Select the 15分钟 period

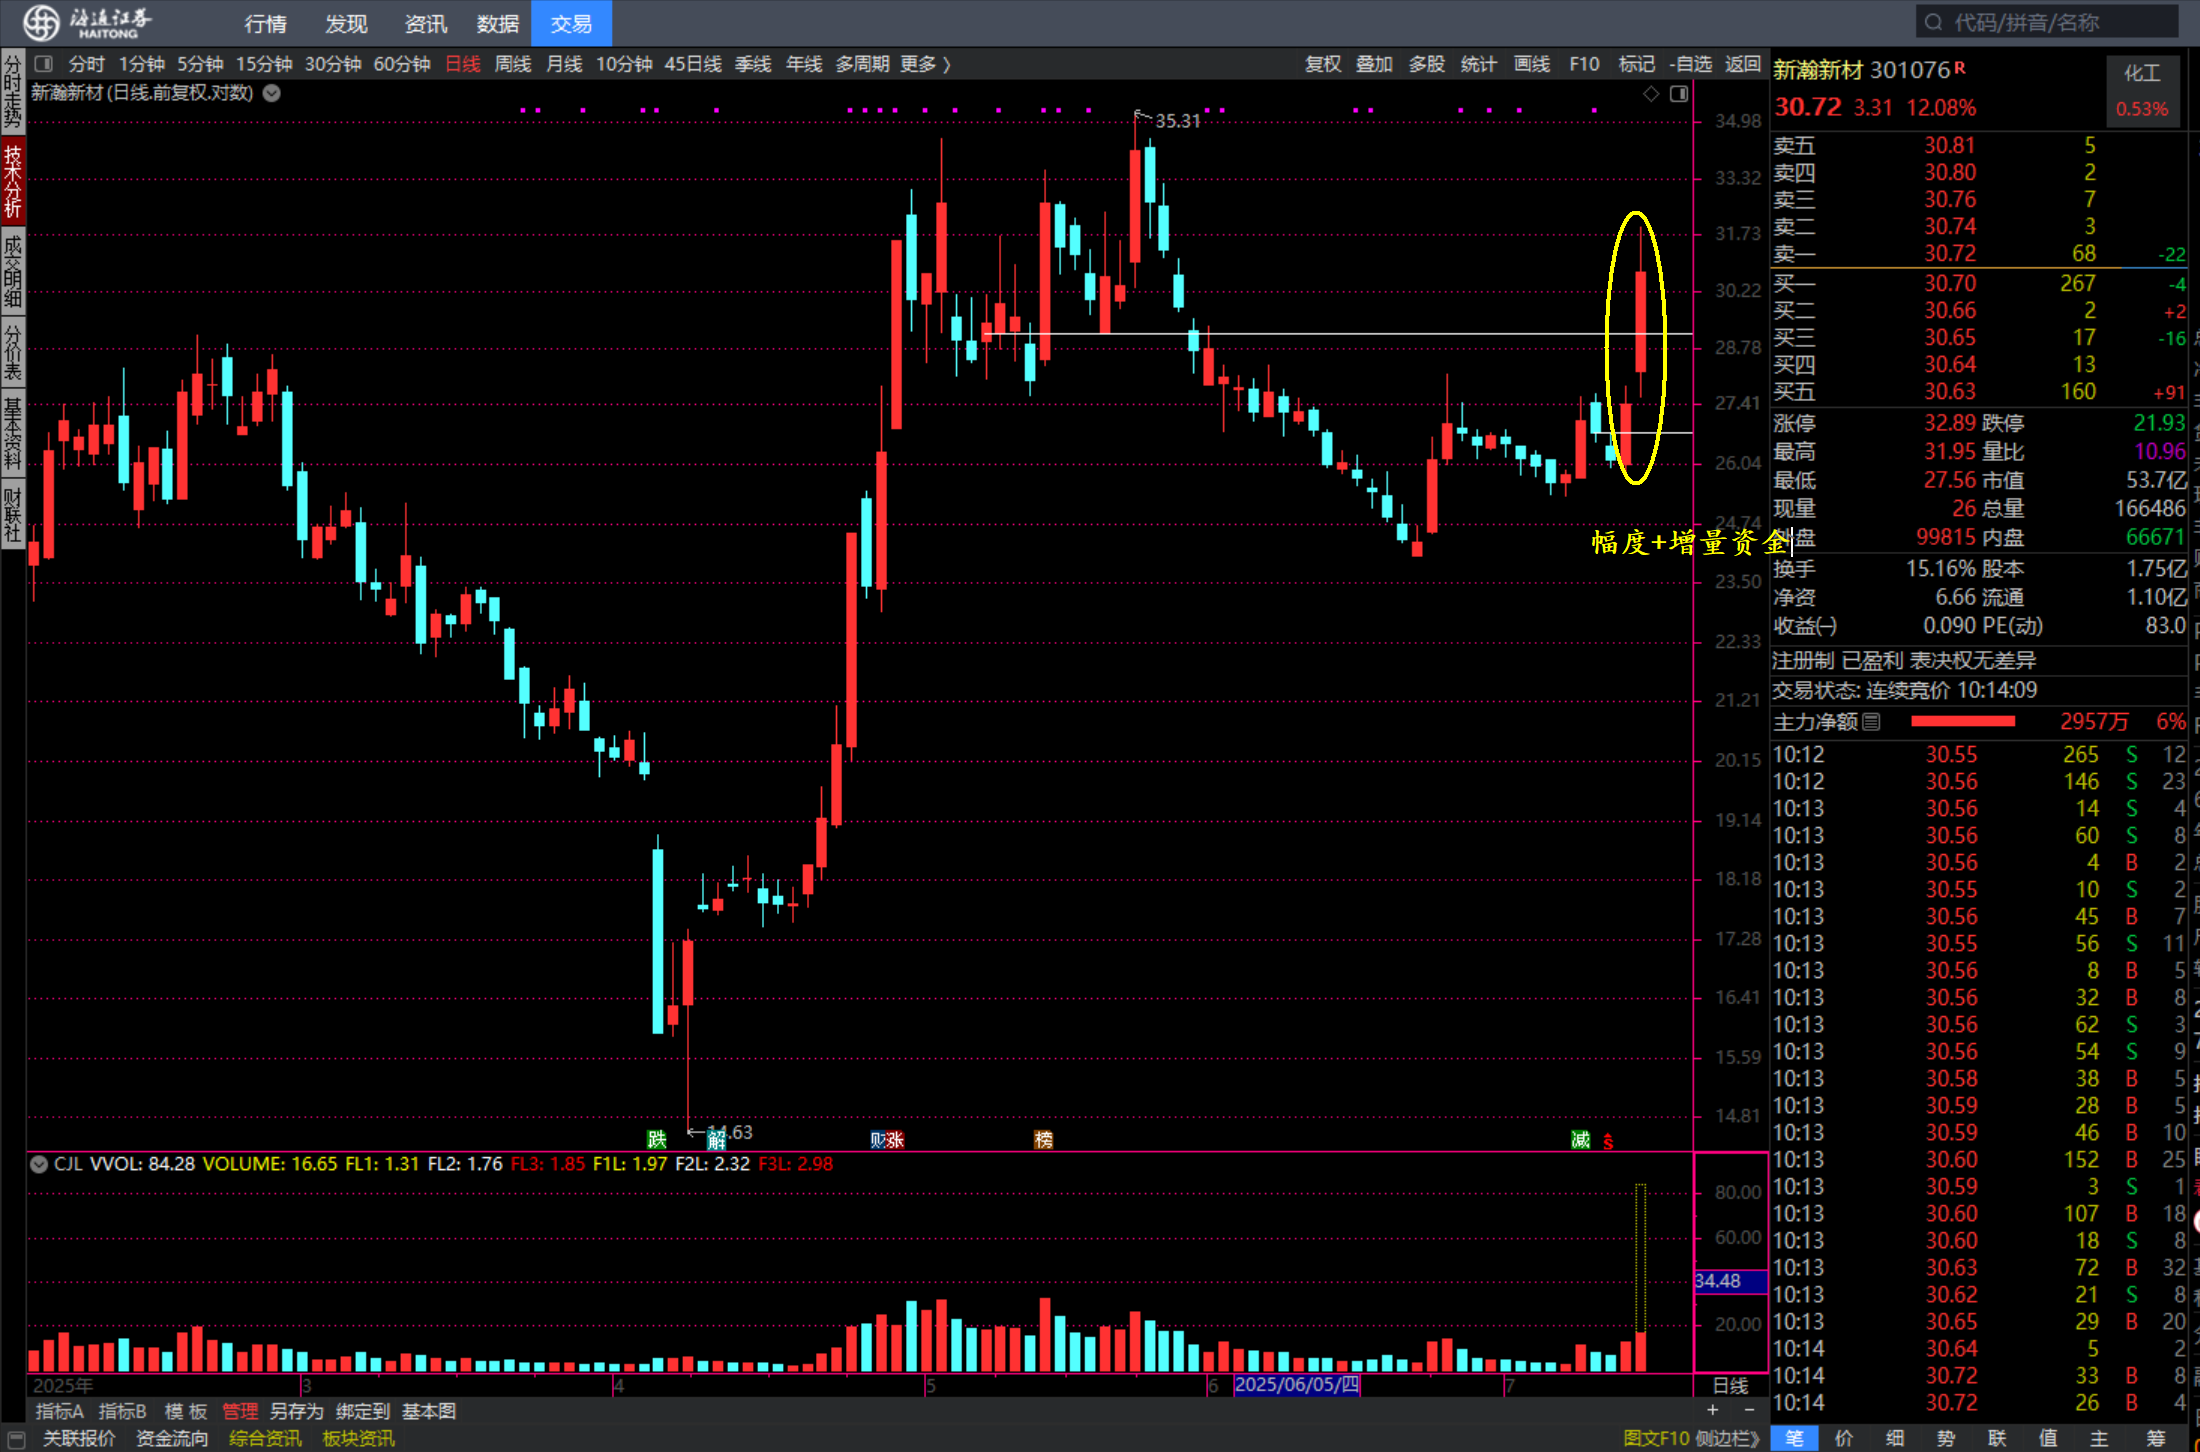[264, 64]
